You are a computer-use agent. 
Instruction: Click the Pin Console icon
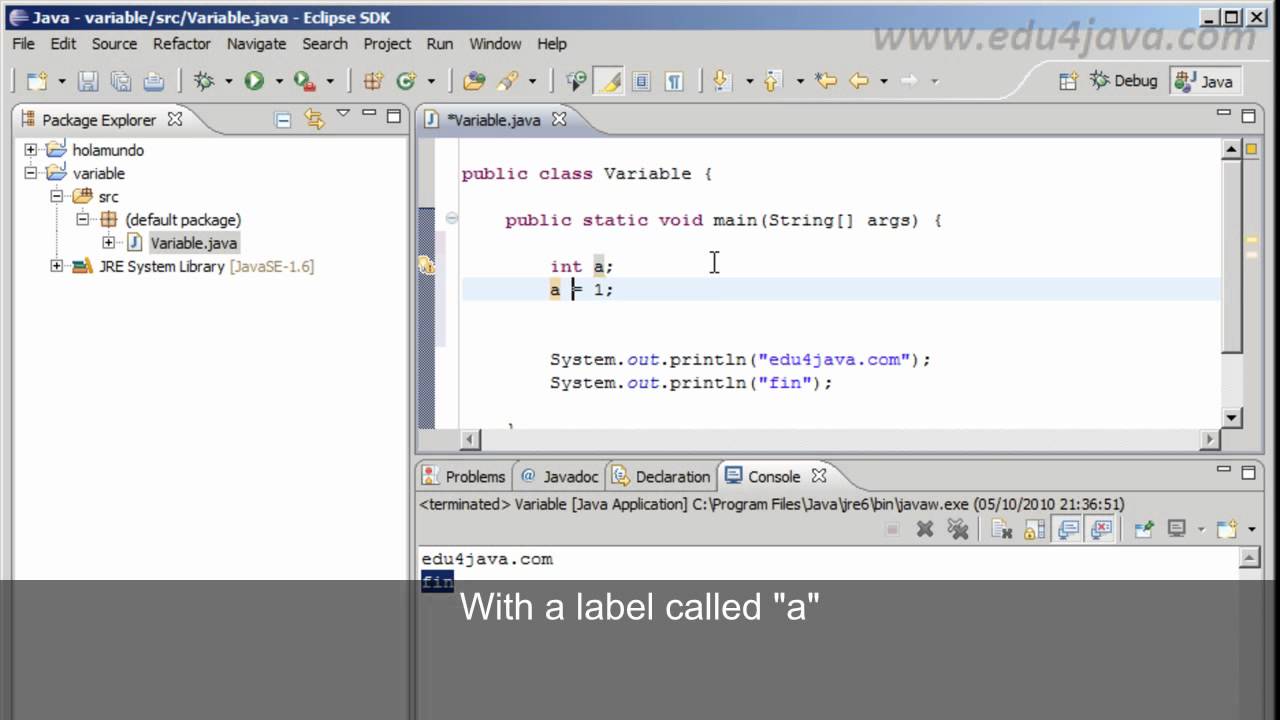coord(1144,529)
